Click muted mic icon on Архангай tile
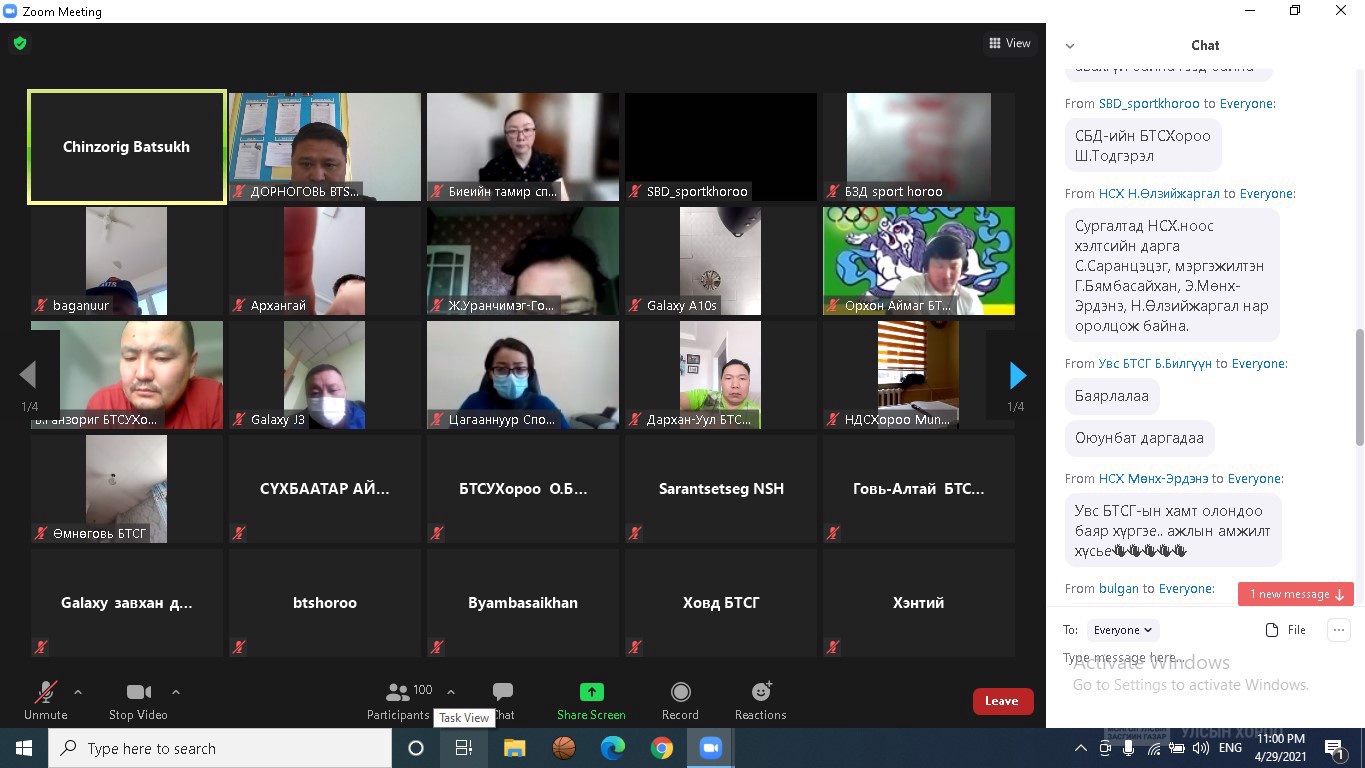 [239, 305]
